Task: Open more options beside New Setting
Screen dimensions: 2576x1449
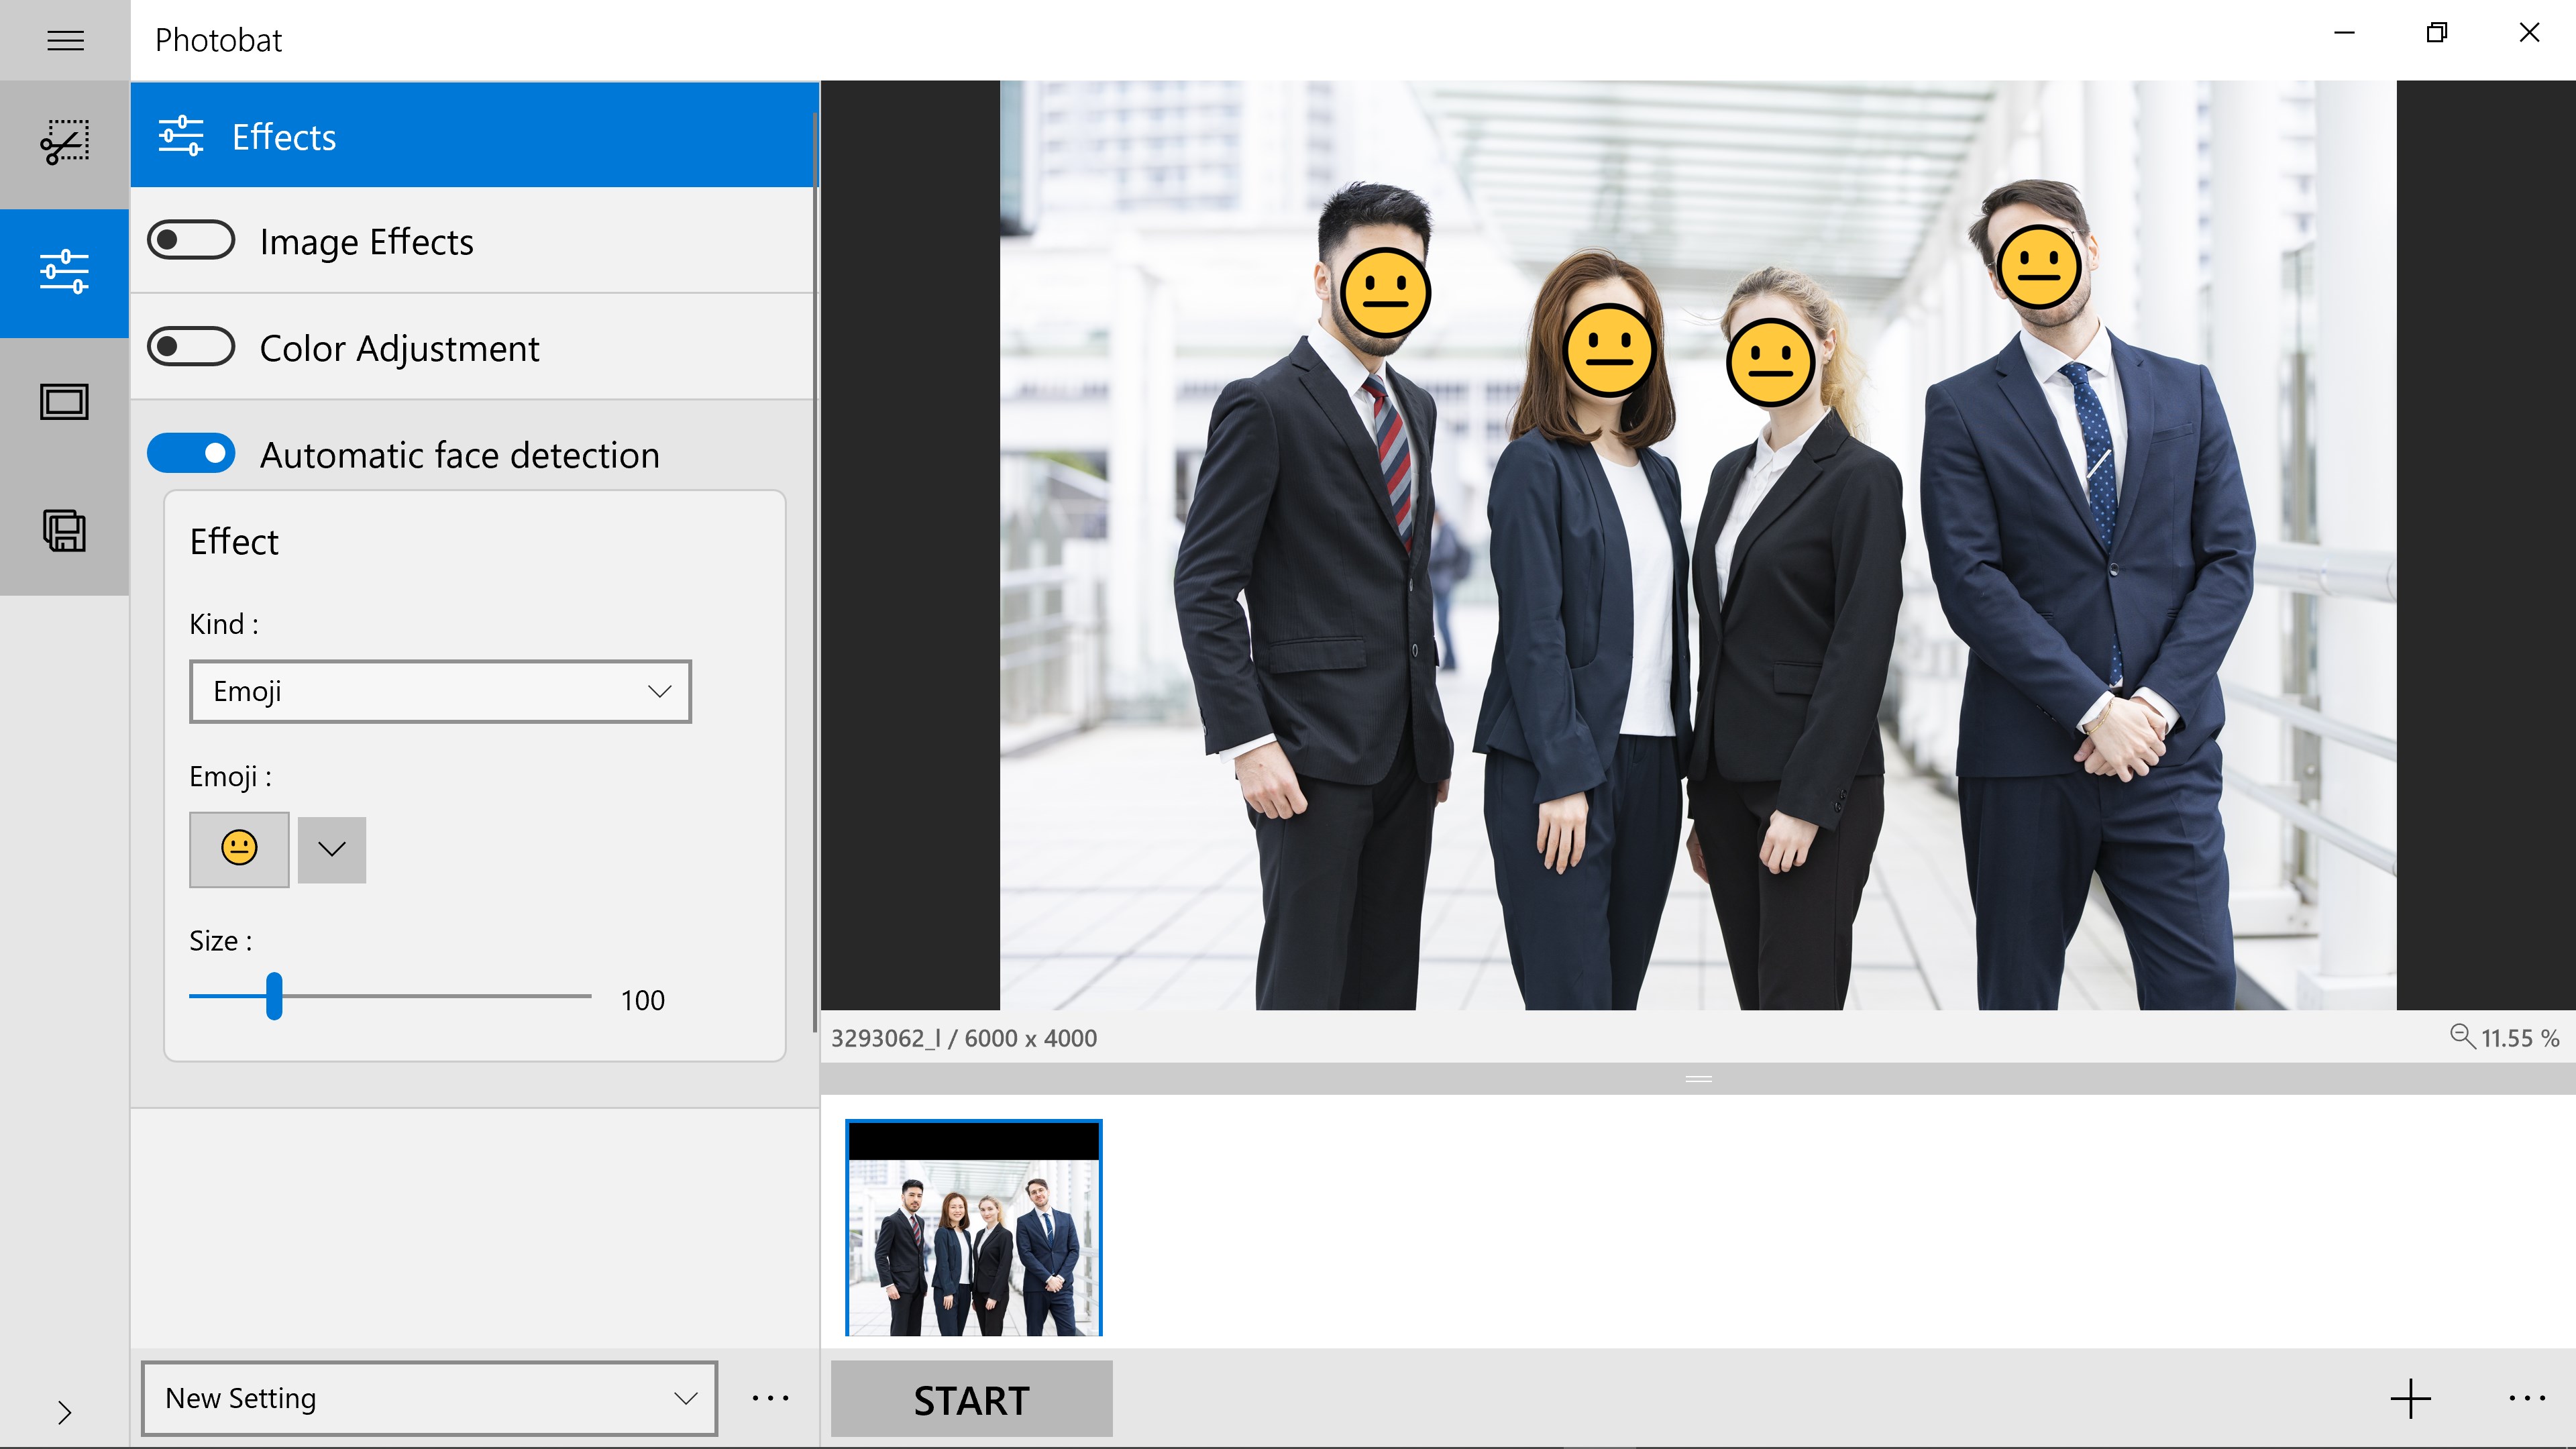Action: (x=770, y=1398)
